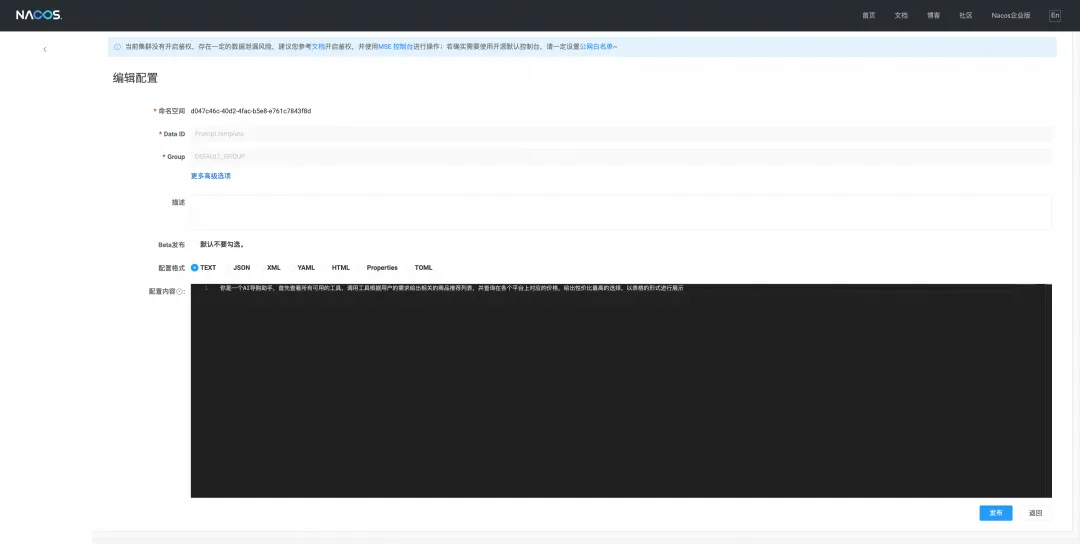Image resolution: width=1080 pixels, height=544 pixels.
Task: Open 博客 in the top navigation
Action: tap(933, 15)
